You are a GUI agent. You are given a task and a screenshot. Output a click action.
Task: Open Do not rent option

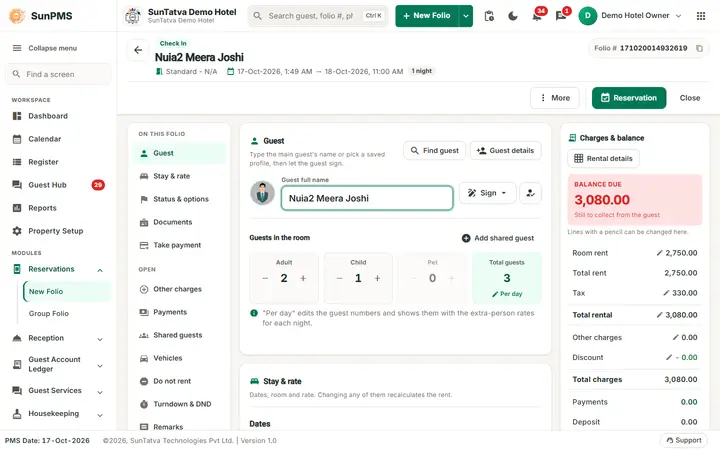pos(180,381)
